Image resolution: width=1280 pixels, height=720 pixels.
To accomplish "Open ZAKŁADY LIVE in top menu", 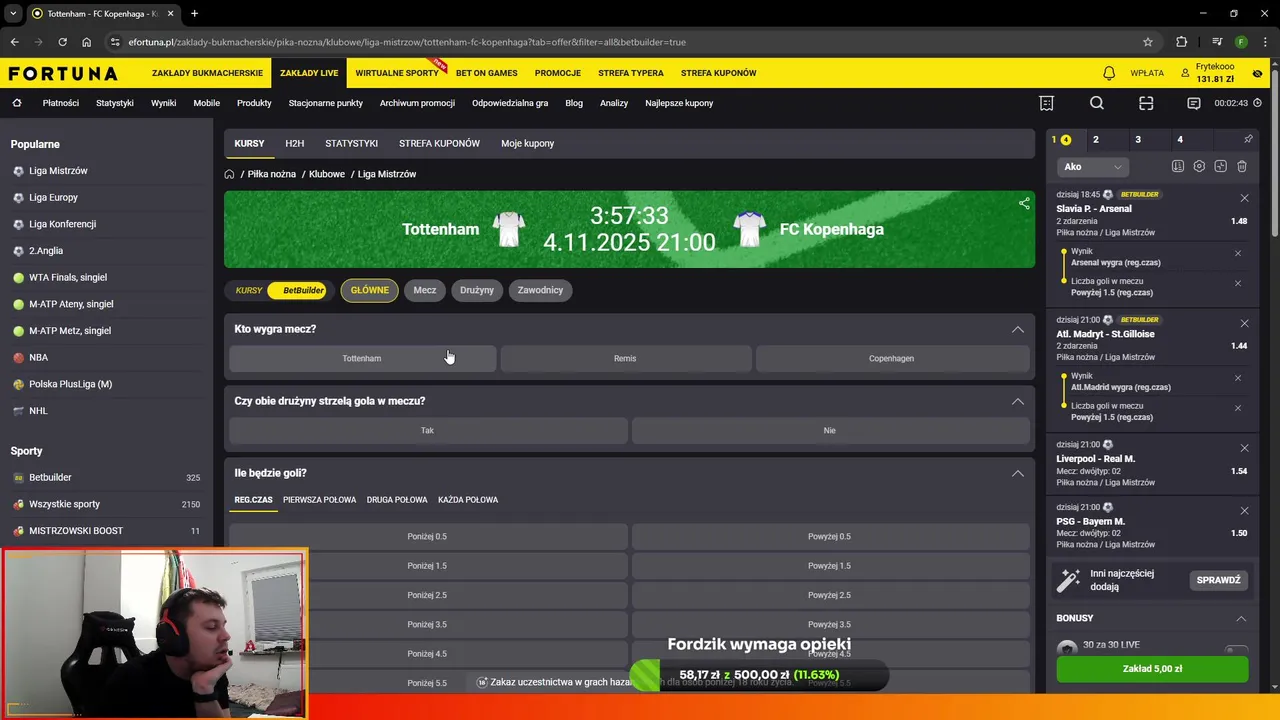I will coord(309,73).
